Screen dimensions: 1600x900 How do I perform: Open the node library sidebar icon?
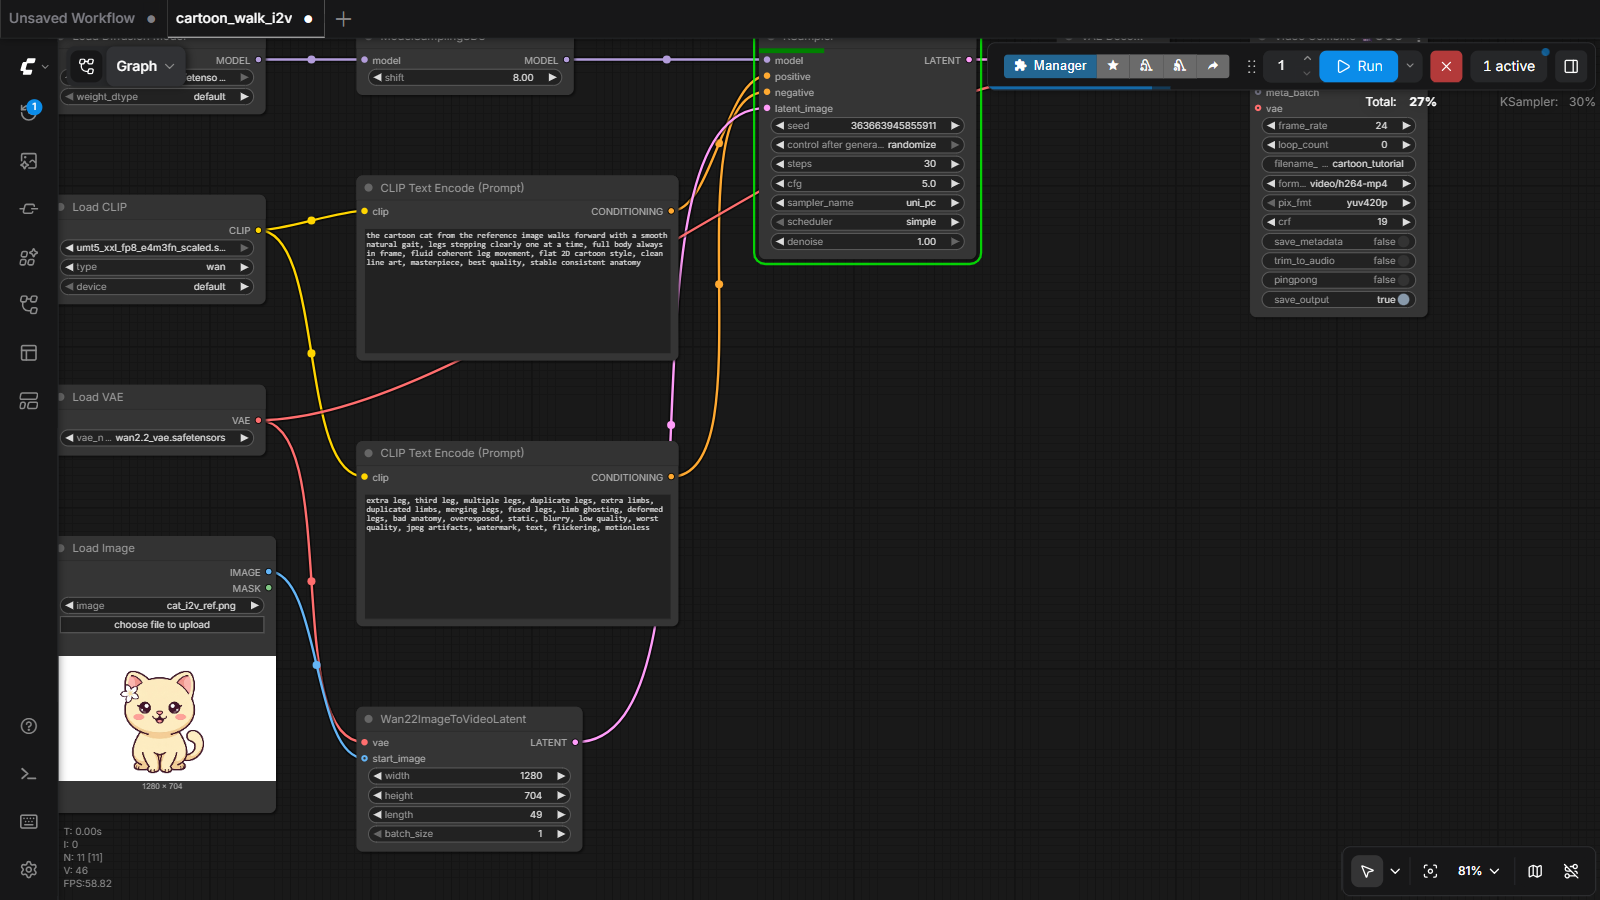tap(29, 209)
